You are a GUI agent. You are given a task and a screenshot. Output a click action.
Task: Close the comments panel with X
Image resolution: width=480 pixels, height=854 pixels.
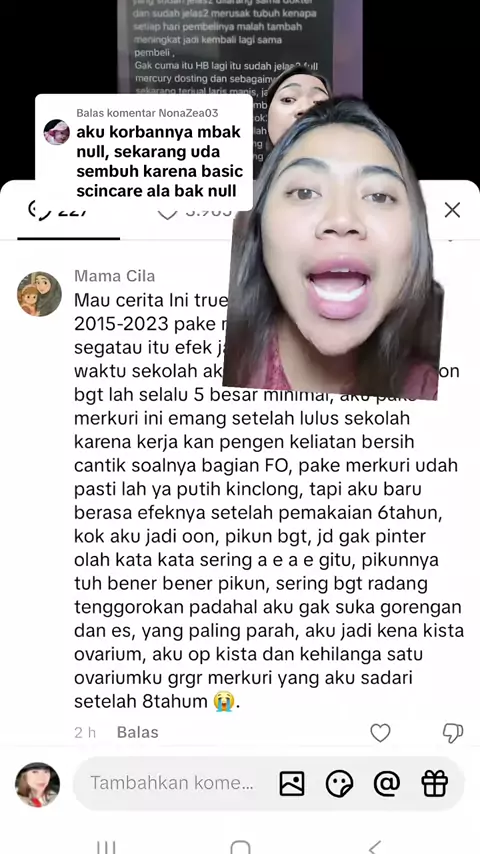pyautogui.click(x=452, y=210)
